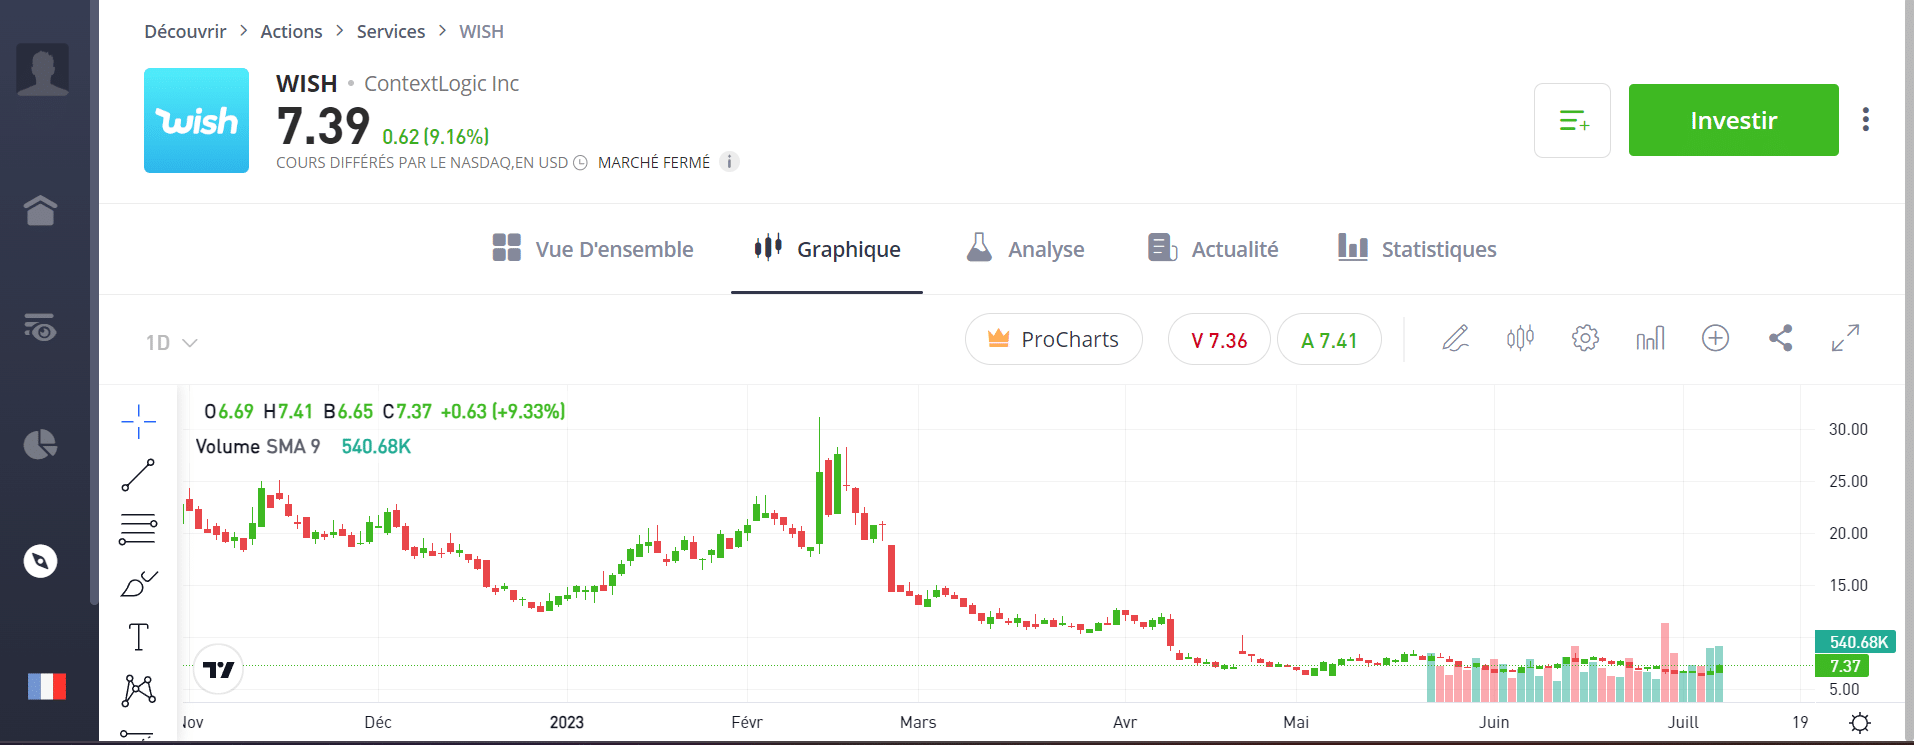Click the pencil drawing tools icon
The width and height of the screenshot is (1914, 745).
point(1455,338)
